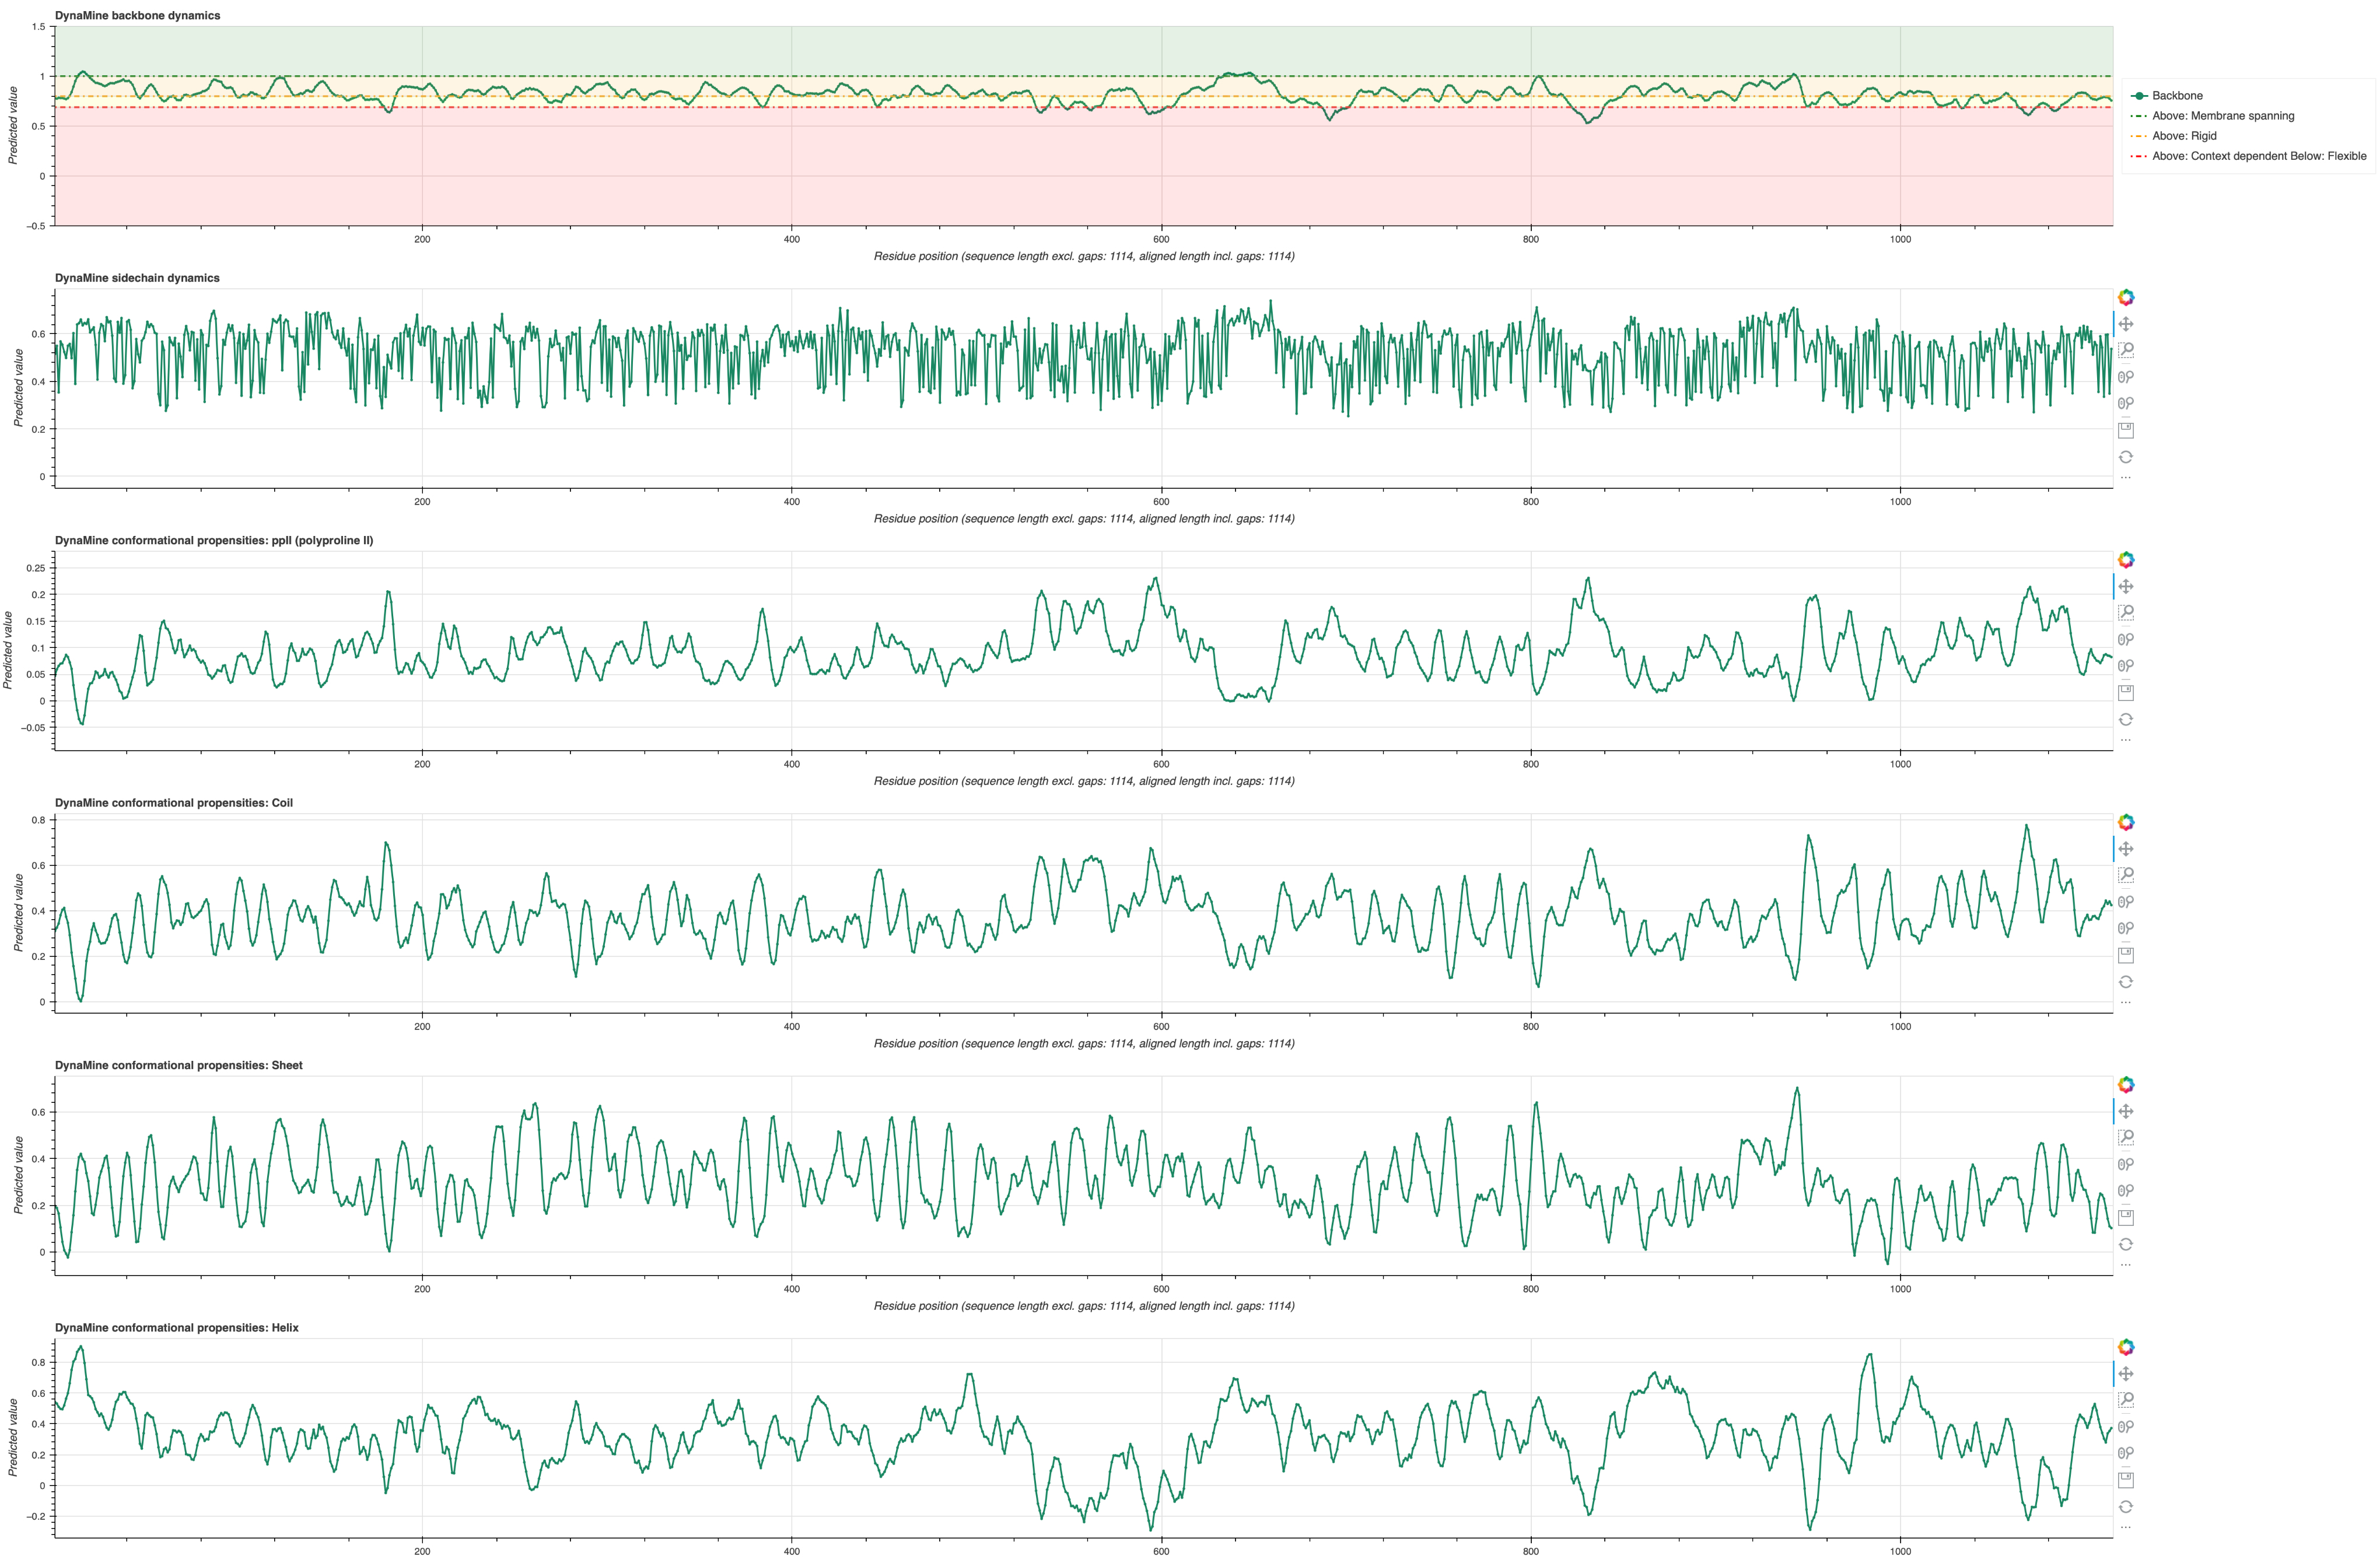The width and height of the screenshot is (2380, 1563).
Task: Expand the Sheet plot toolbar's overflow dots
Action: click(x=2125, y=1266)
